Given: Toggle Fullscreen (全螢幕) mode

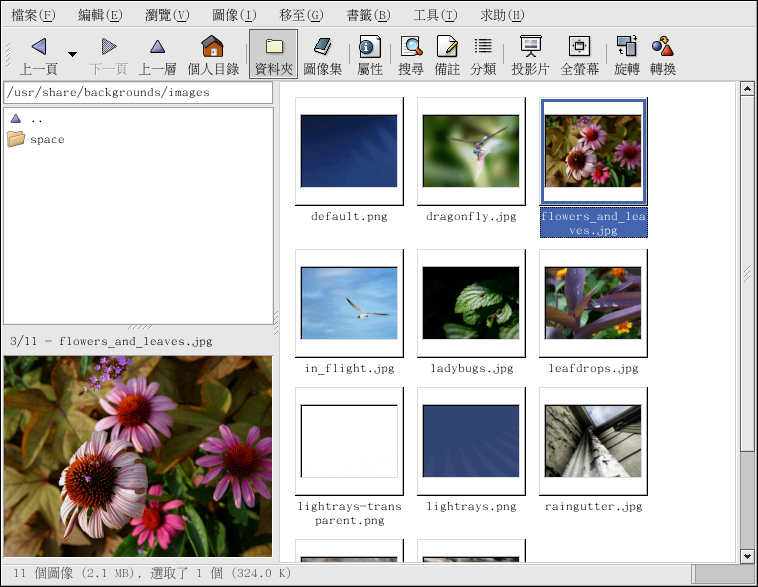Looking at the screenshot, I should 579,47.
